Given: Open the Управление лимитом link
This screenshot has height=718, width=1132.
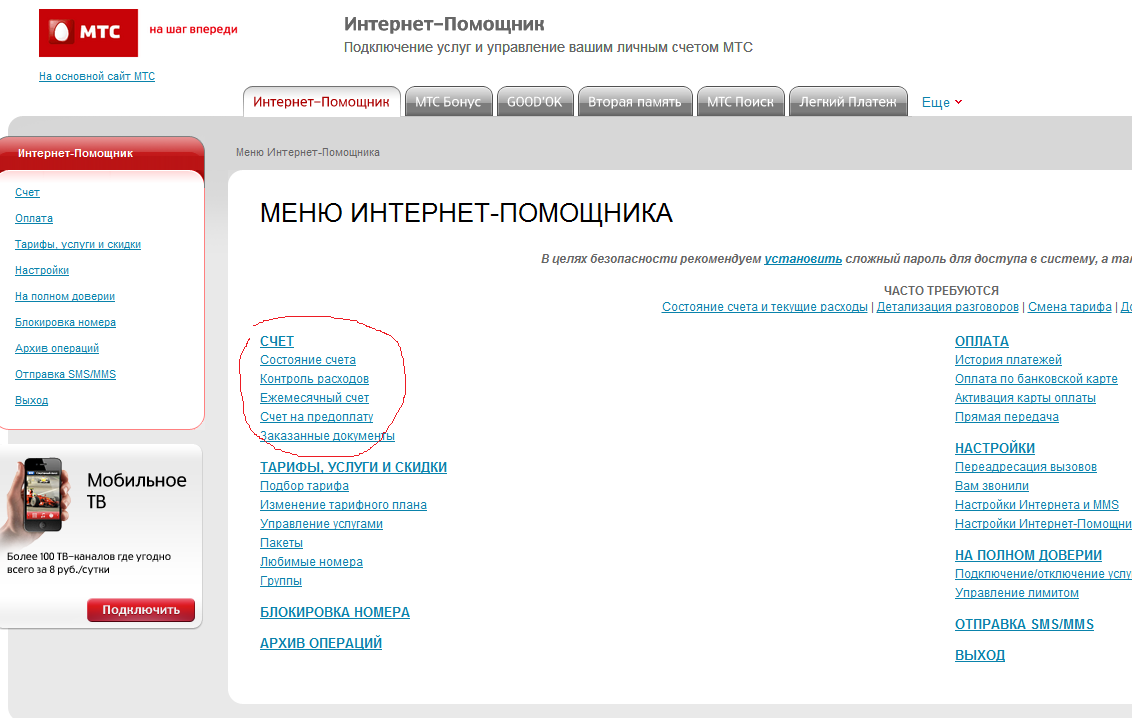Looking at the screenshot, I should pyautogui.click(x=1016, y=592).
